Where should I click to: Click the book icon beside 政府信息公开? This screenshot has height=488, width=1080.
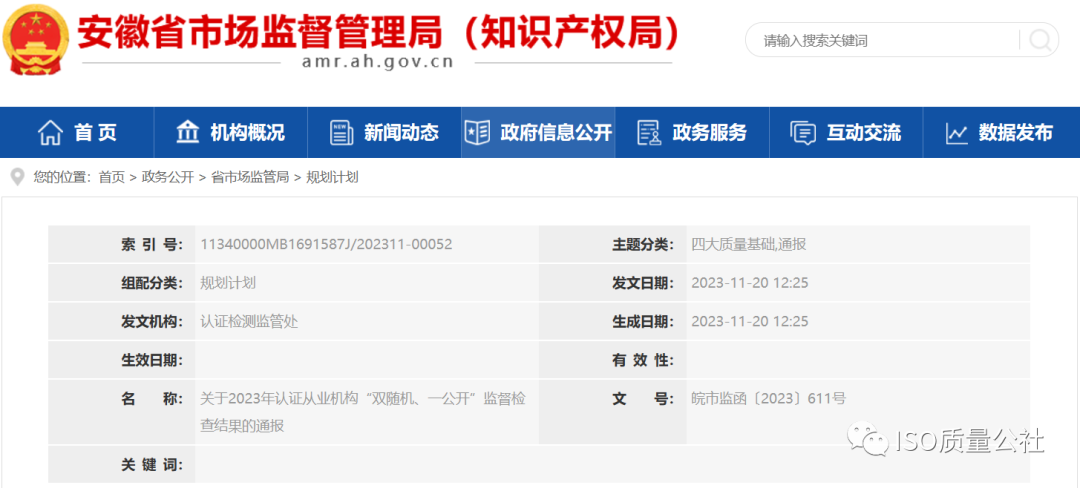pos(477,132)
